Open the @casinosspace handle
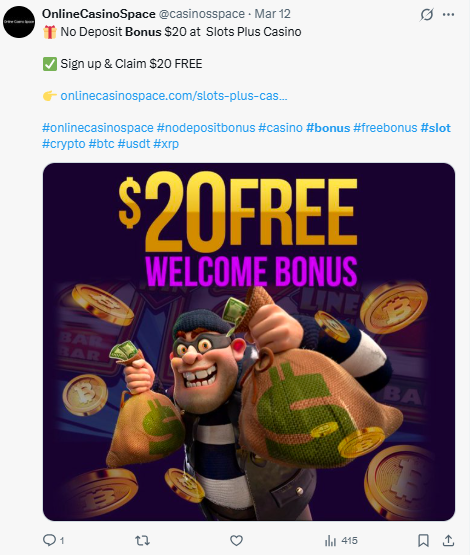Image resolution: width=474 pixels, height=555 pixels. tap(202, 14)
